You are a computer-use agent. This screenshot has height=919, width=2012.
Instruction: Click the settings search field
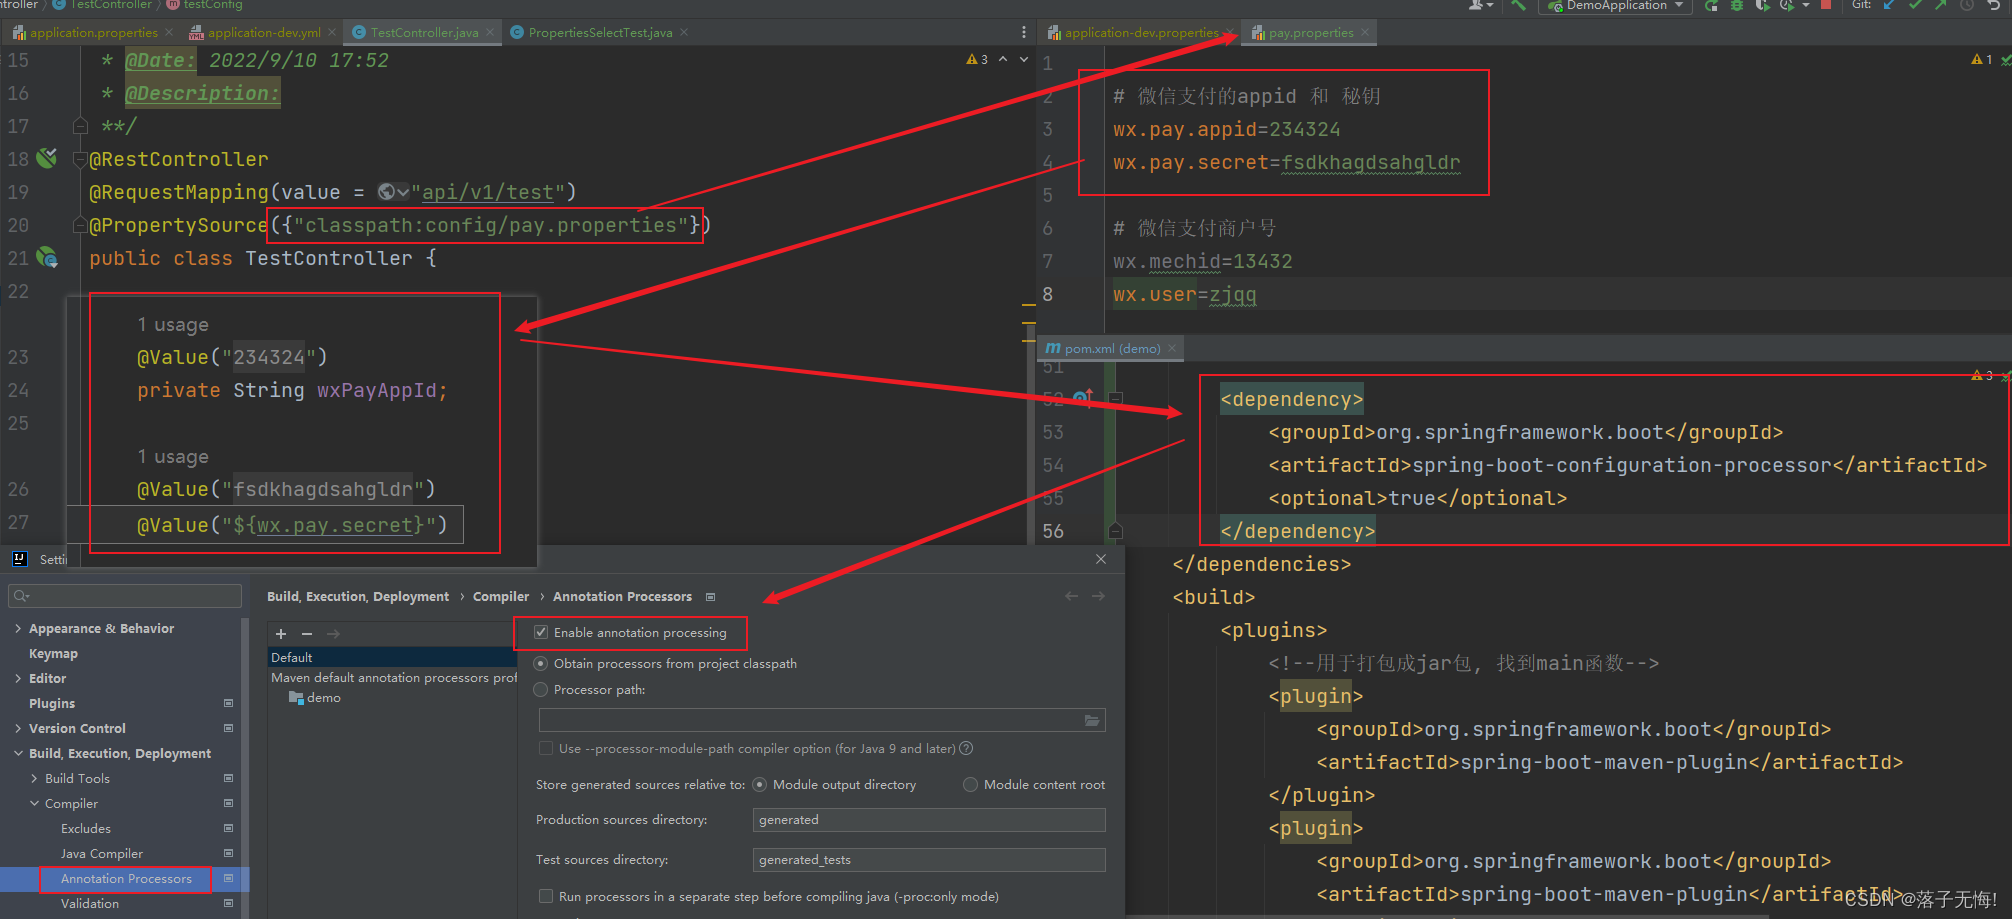pyautogui.click(x=125, y=595)
